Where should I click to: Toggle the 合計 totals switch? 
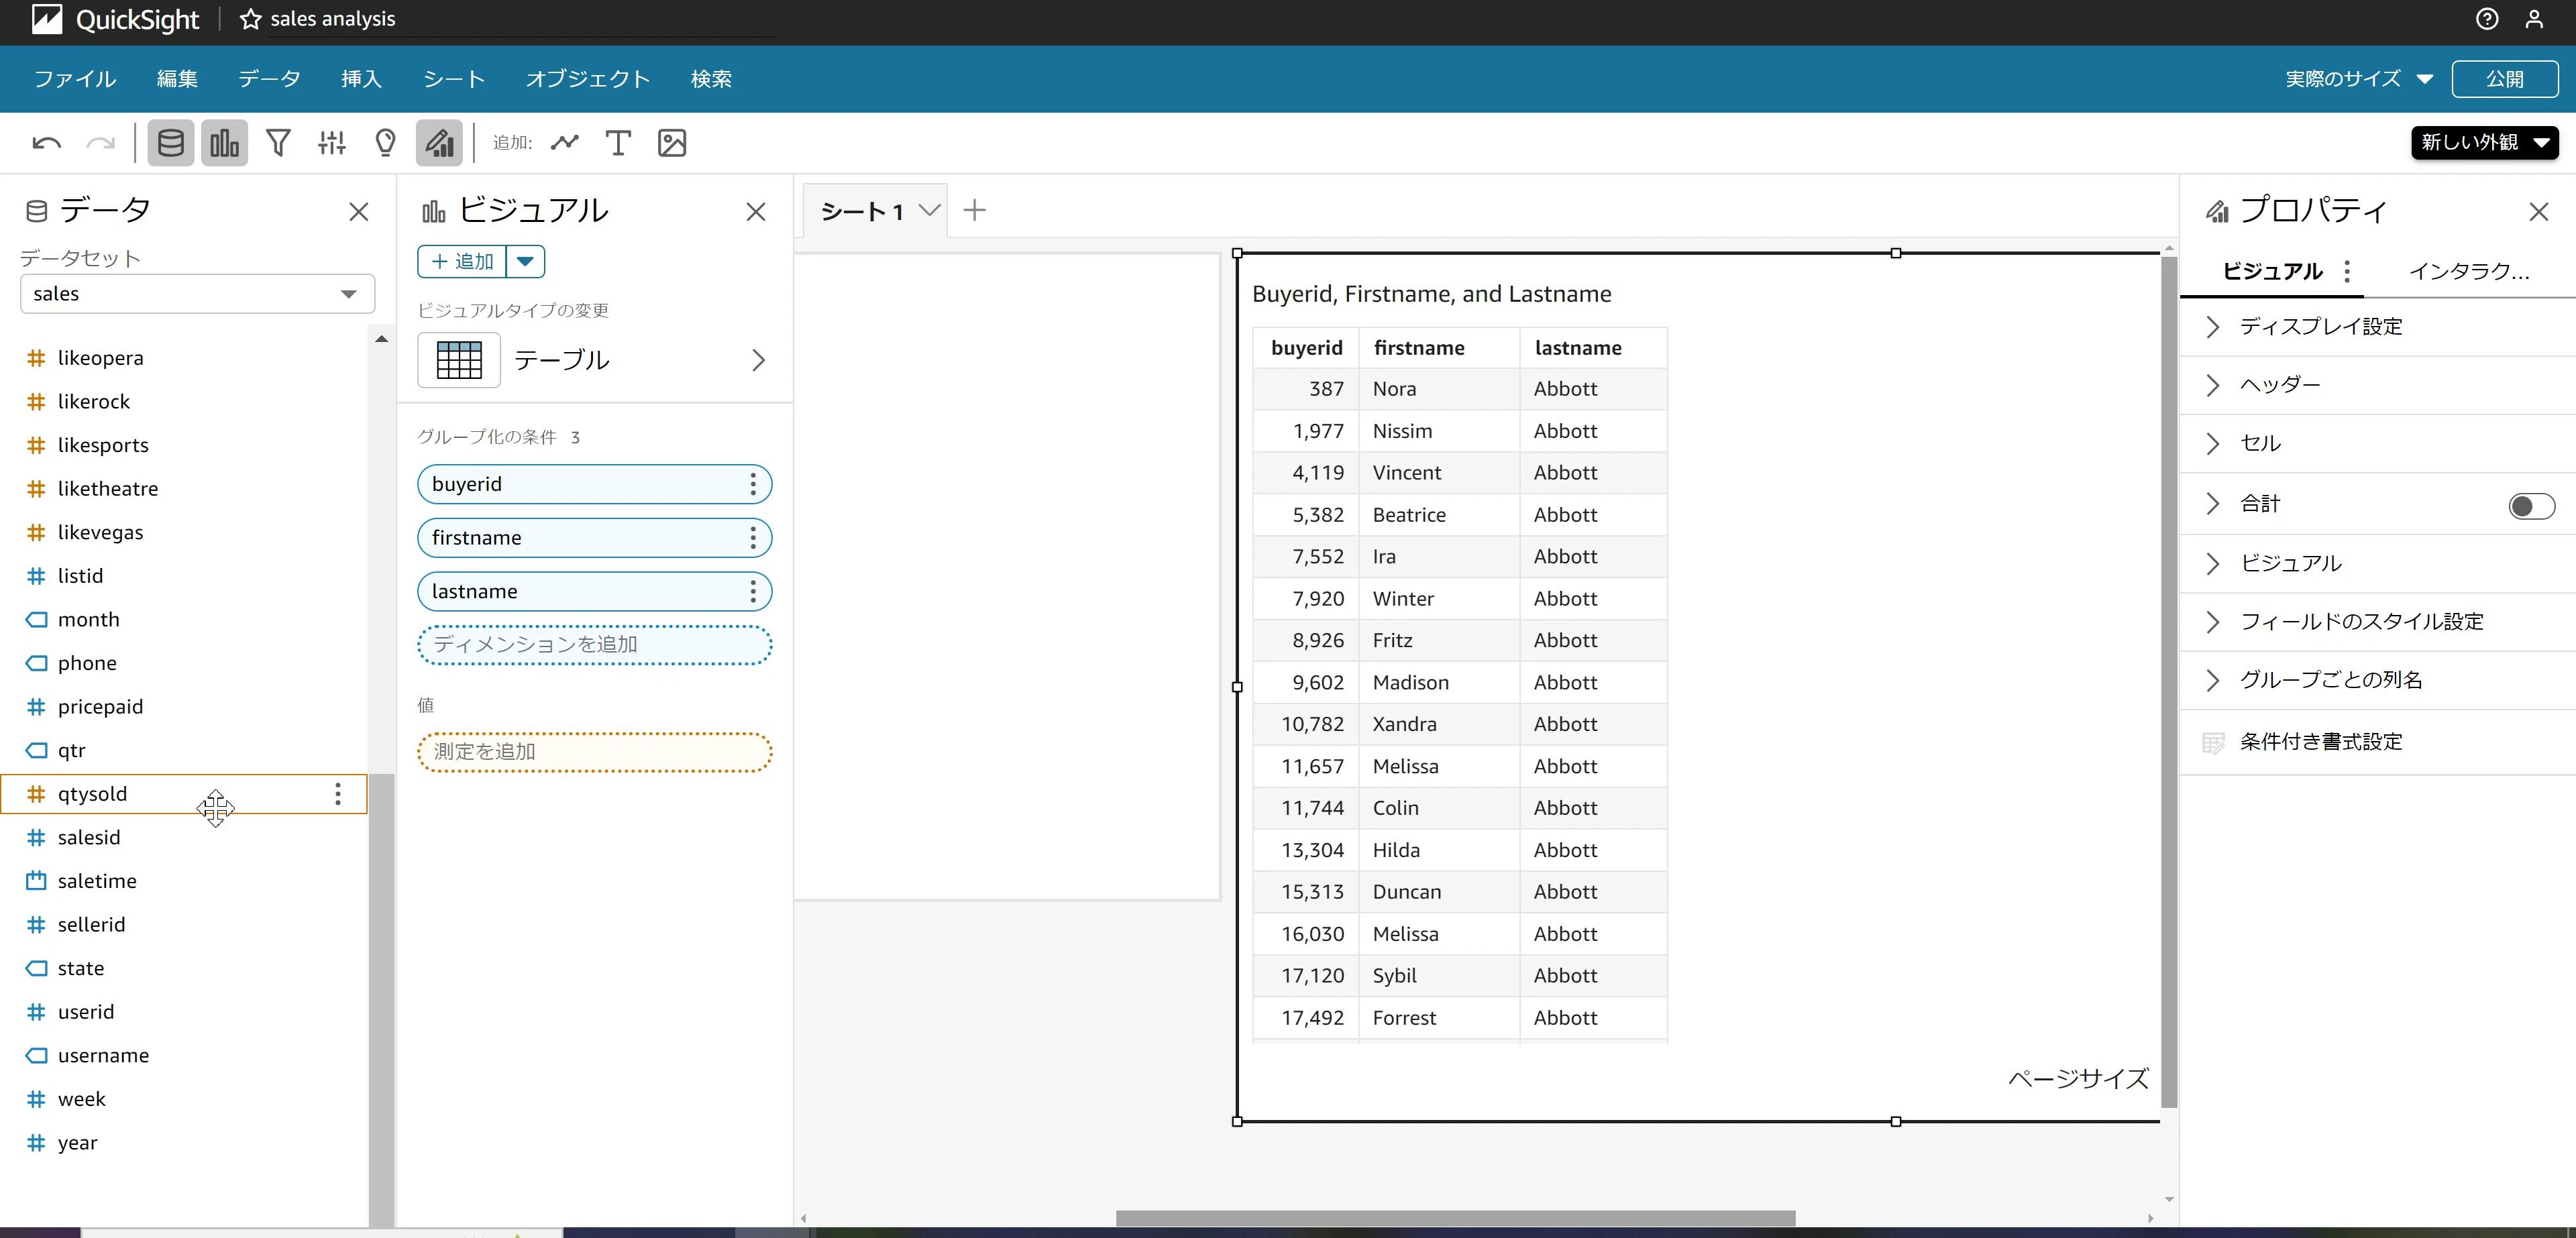2531,506
